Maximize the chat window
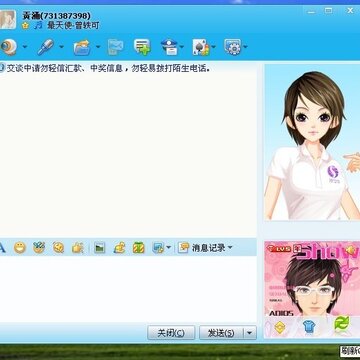This screenshot has height=360, width=360. point(328,11)
